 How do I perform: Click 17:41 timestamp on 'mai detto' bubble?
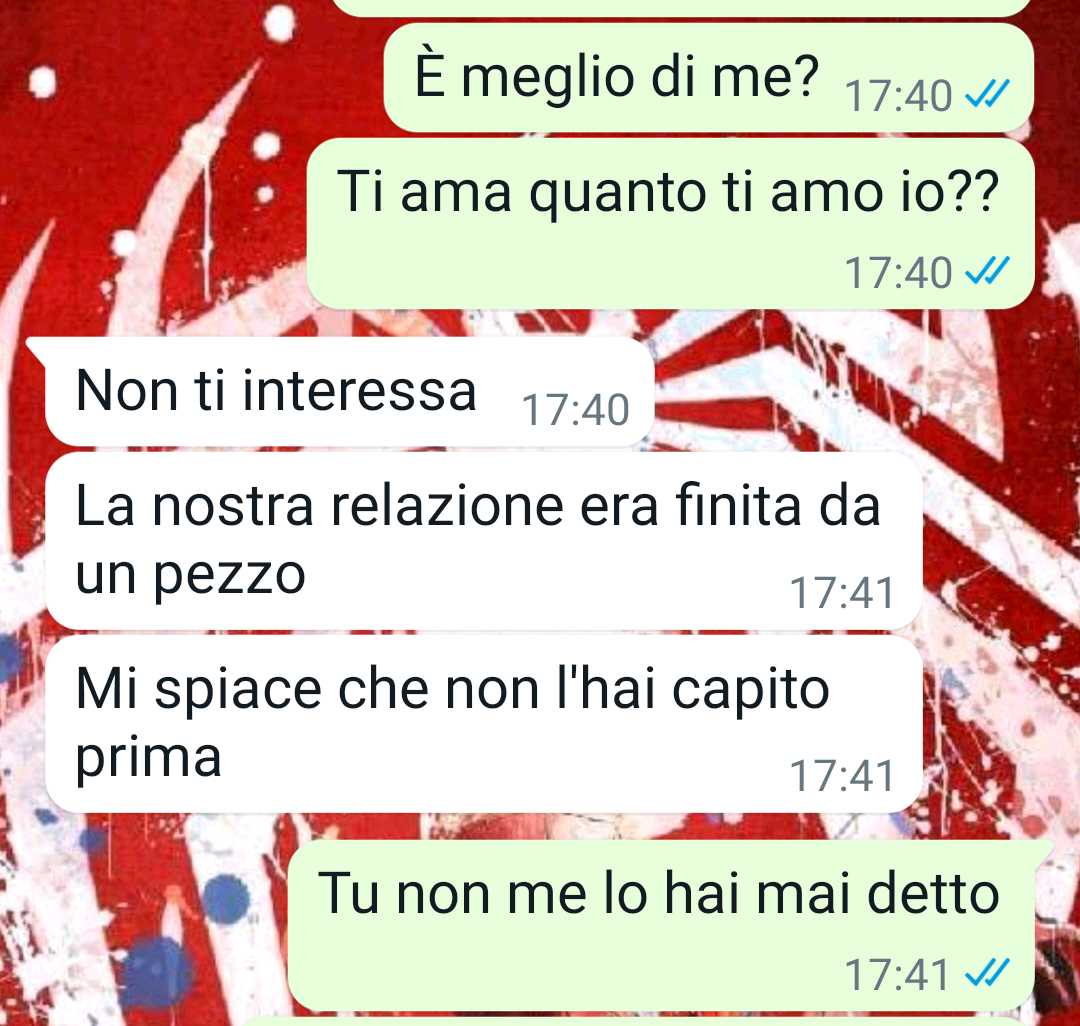pyautogui.click(x=897, y=974)
